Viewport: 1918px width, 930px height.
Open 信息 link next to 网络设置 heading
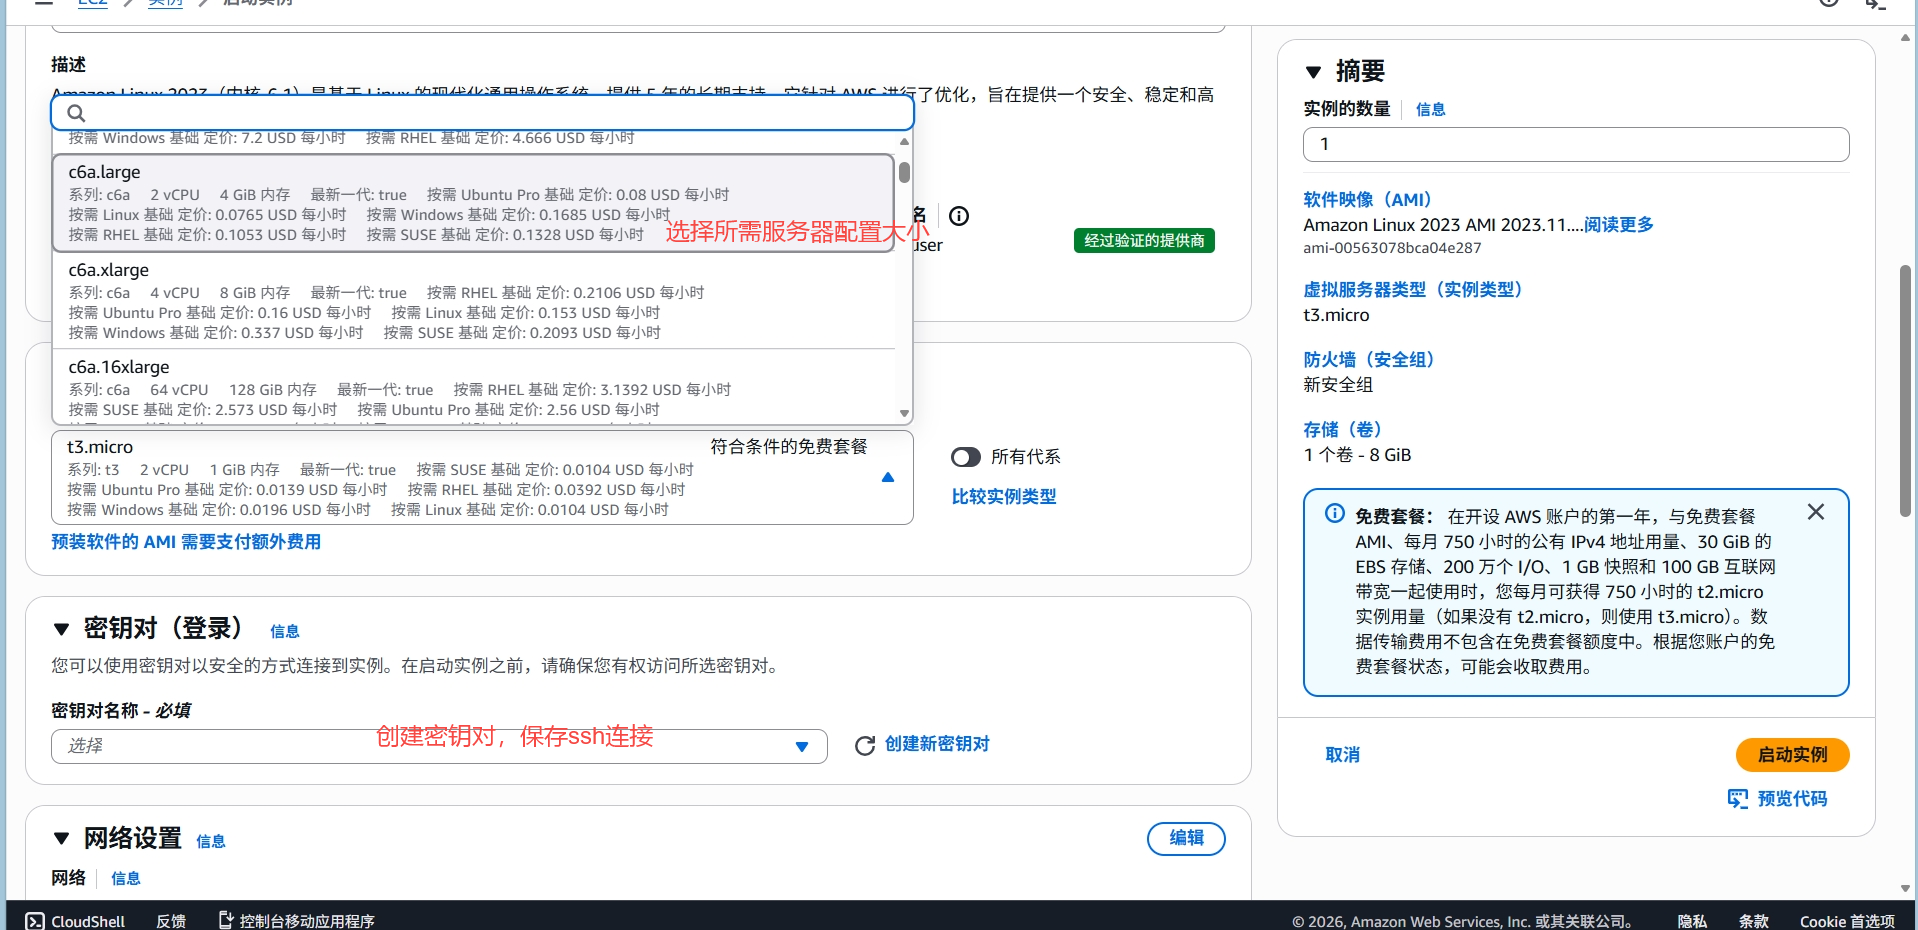(211, 842)
